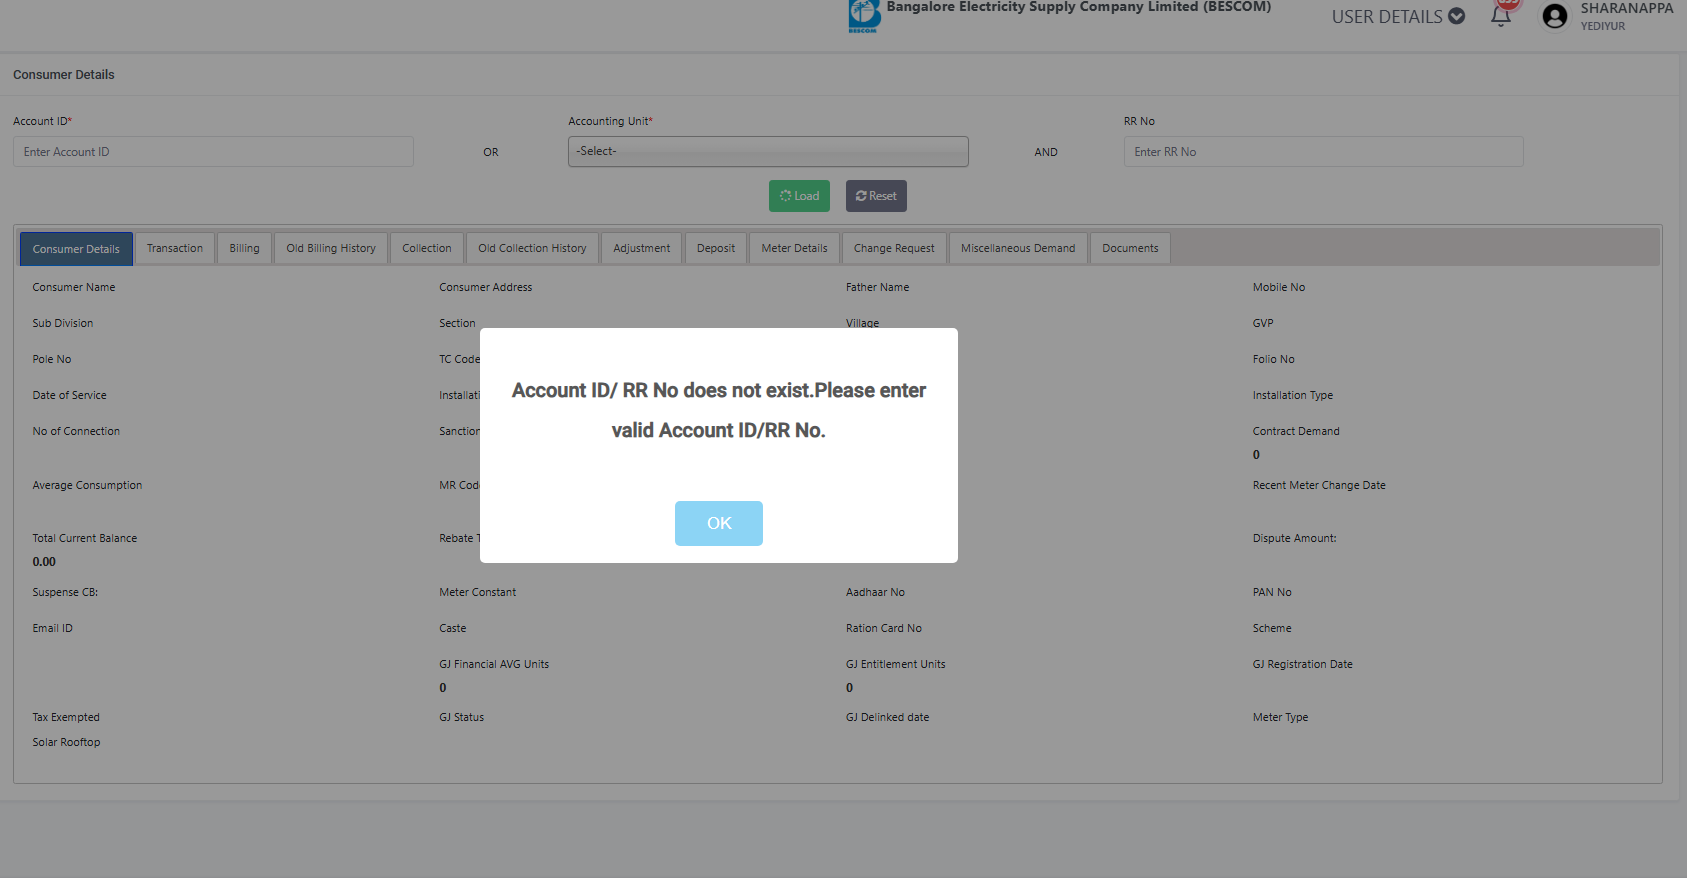The image size is (1687, 878).
Task: Click the YEDIYUR location text
Action: (1603, 26)
